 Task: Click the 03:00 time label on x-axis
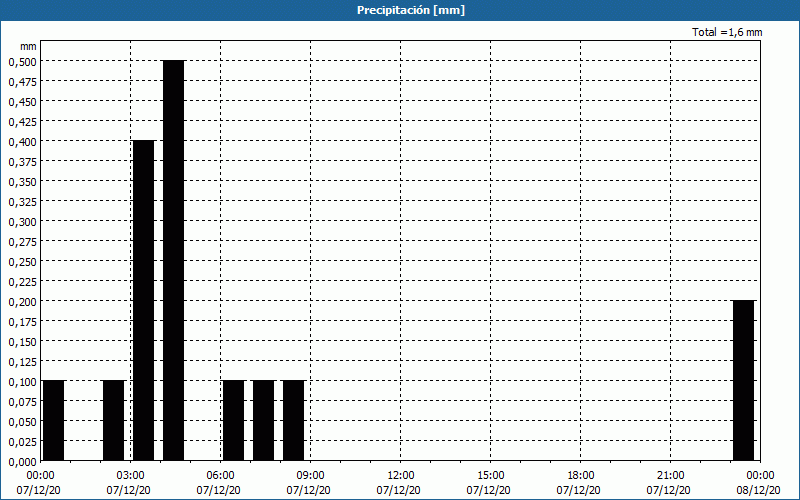click(x=131, y=476)
